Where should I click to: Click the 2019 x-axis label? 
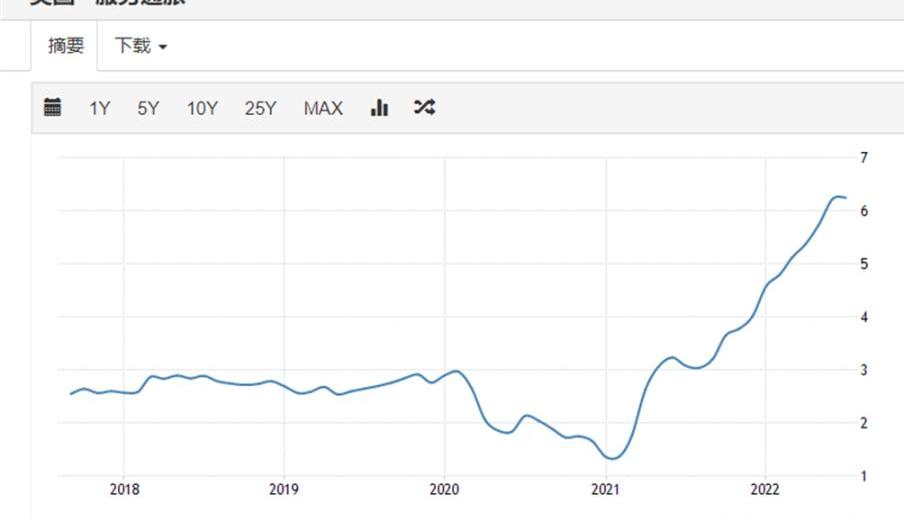tap(284, 490)
